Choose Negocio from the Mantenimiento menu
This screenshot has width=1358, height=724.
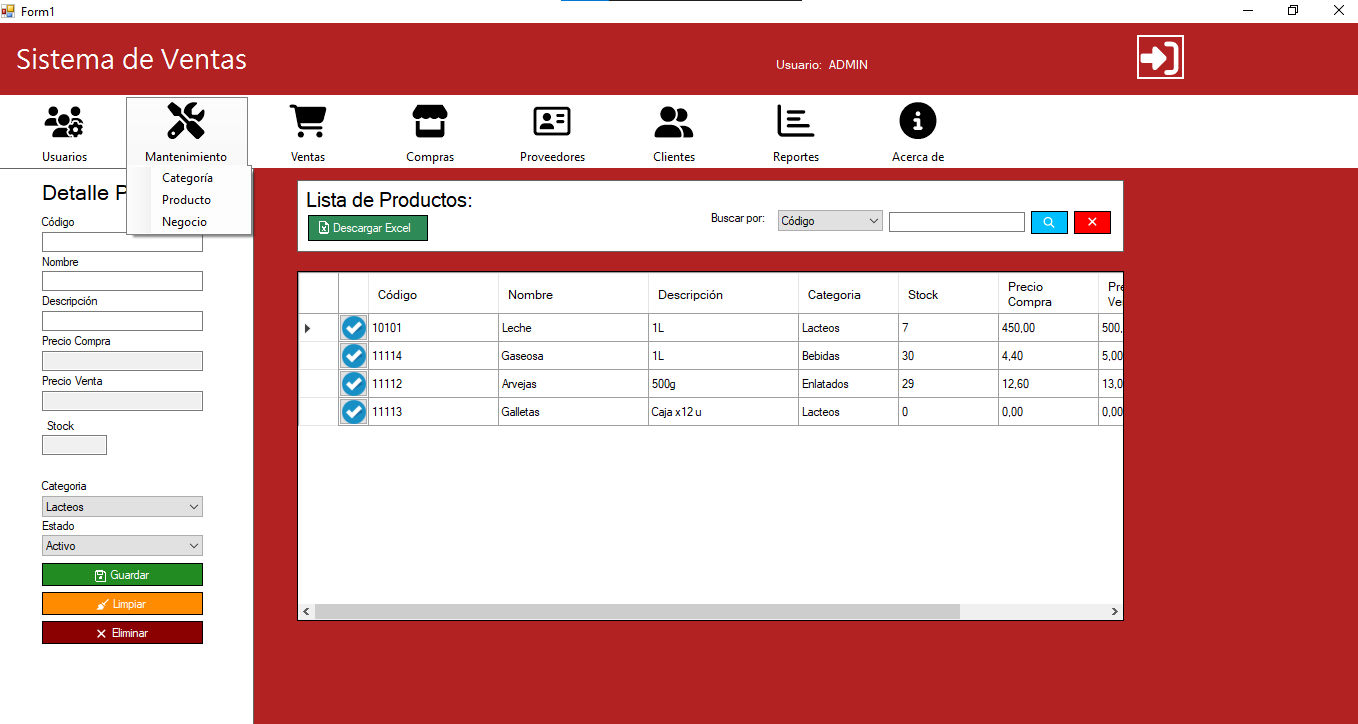point(184,222)
